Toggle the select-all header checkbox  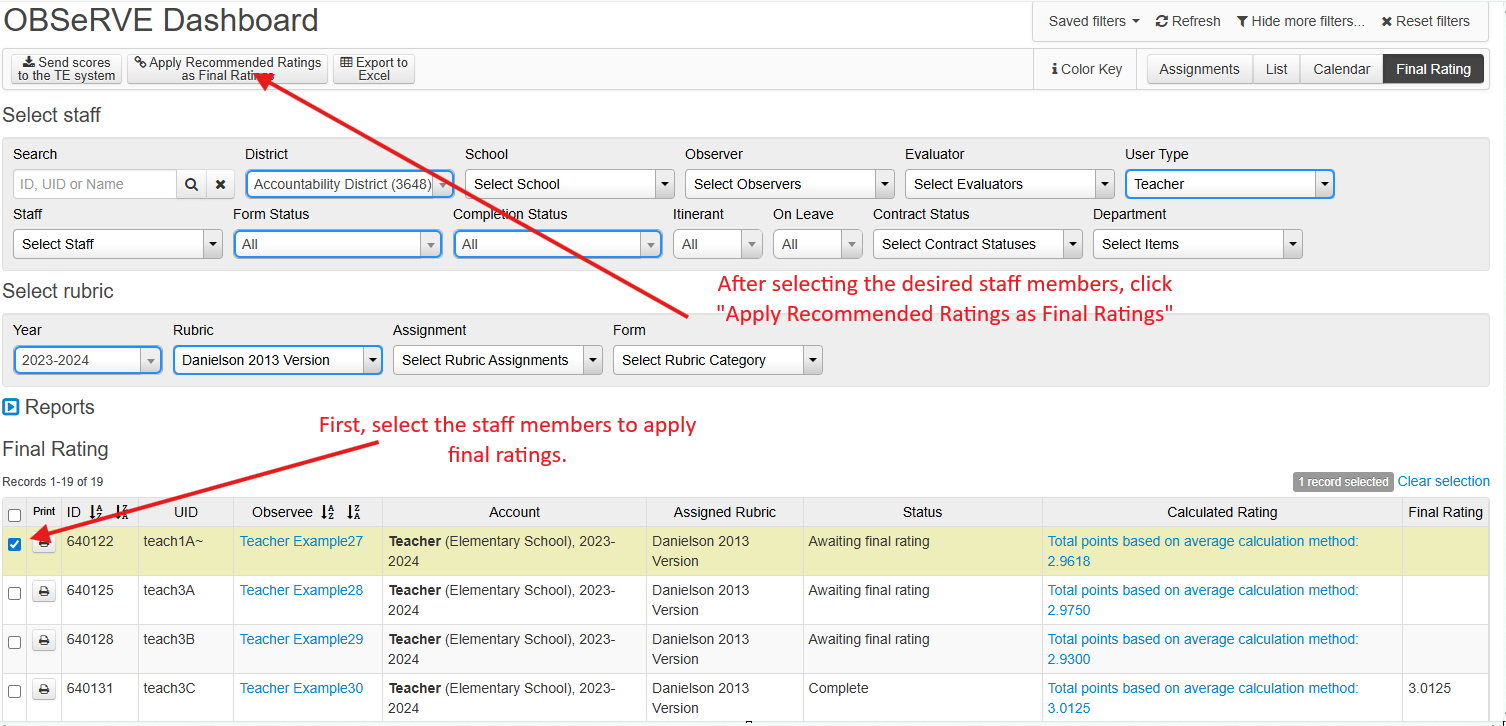(14, 515)
